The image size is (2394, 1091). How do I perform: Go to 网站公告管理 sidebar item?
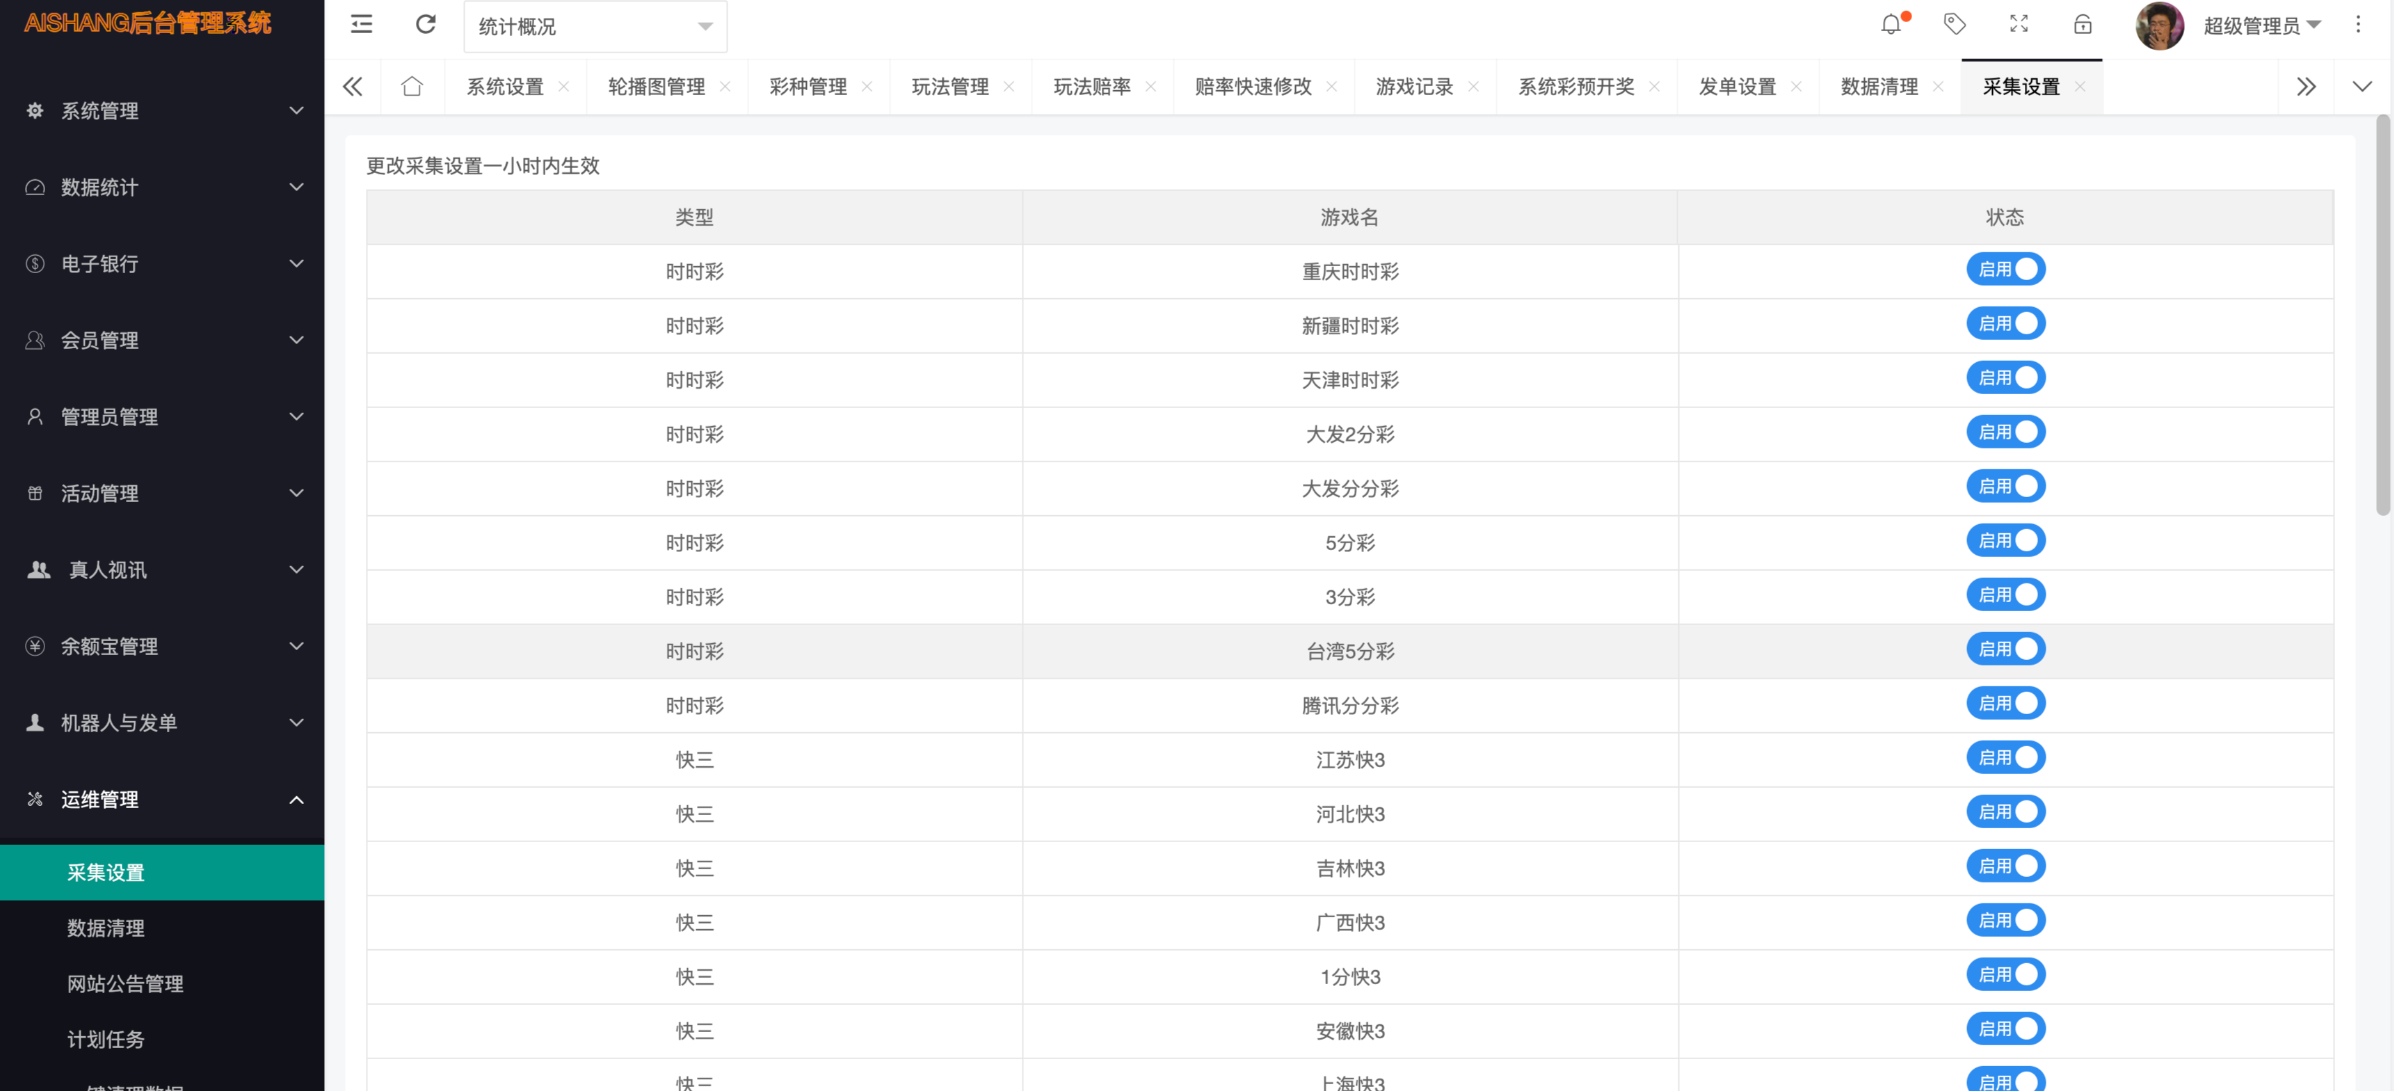(x=125, y=984)
